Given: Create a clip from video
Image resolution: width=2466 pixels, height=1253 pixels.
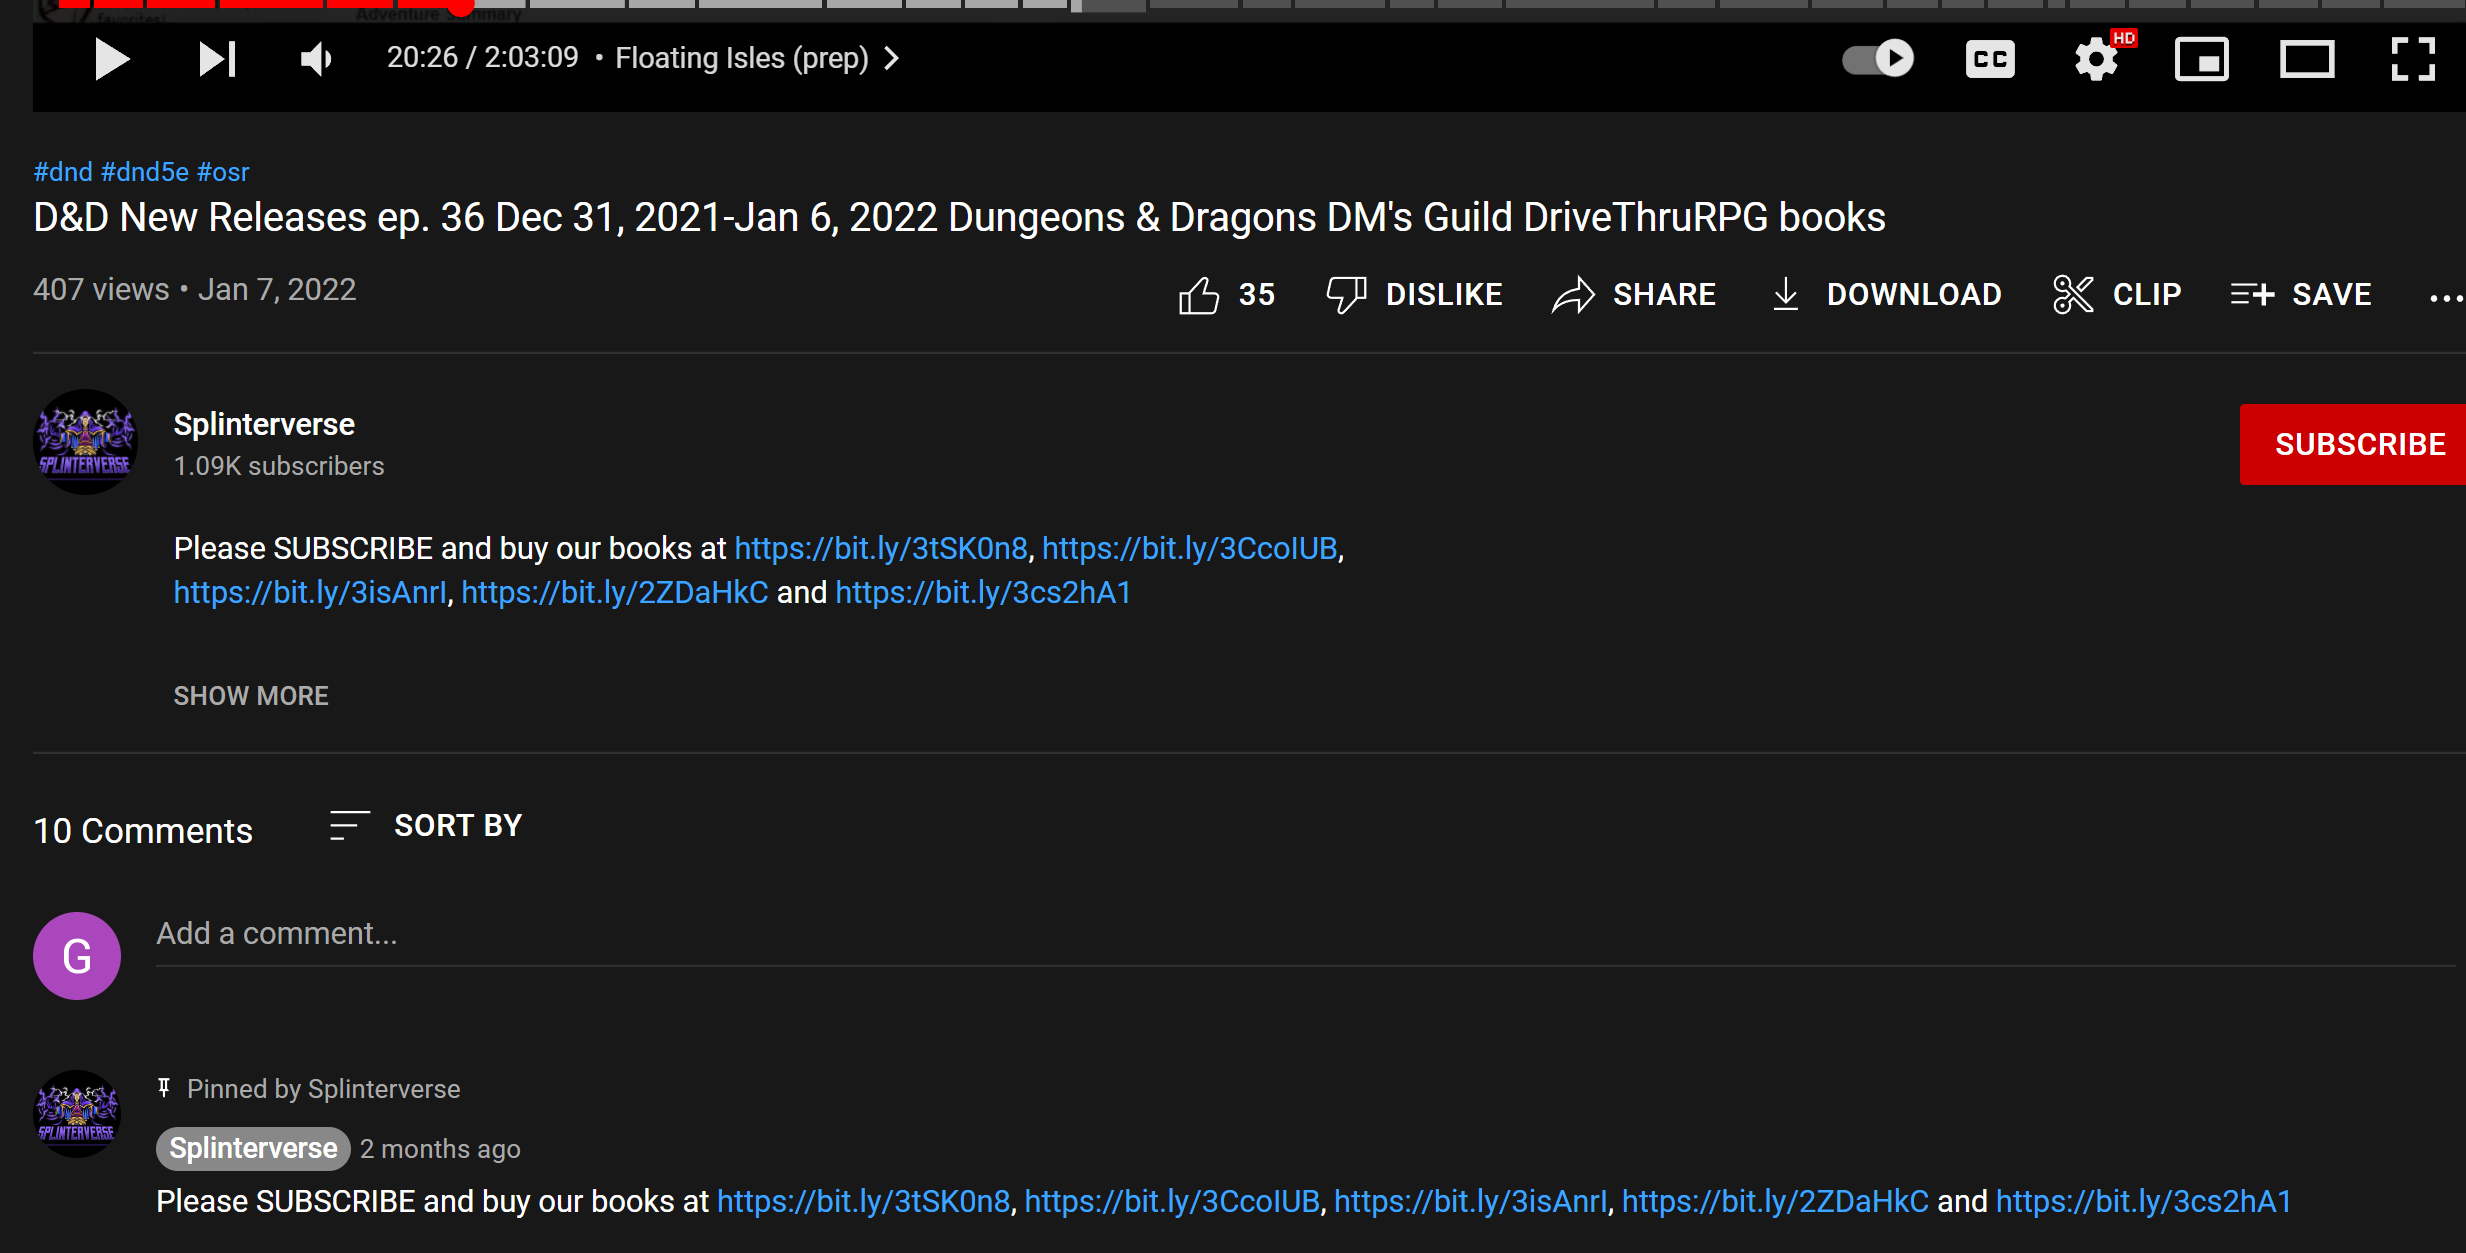Looking at the screenshot, I should 2117,295.
